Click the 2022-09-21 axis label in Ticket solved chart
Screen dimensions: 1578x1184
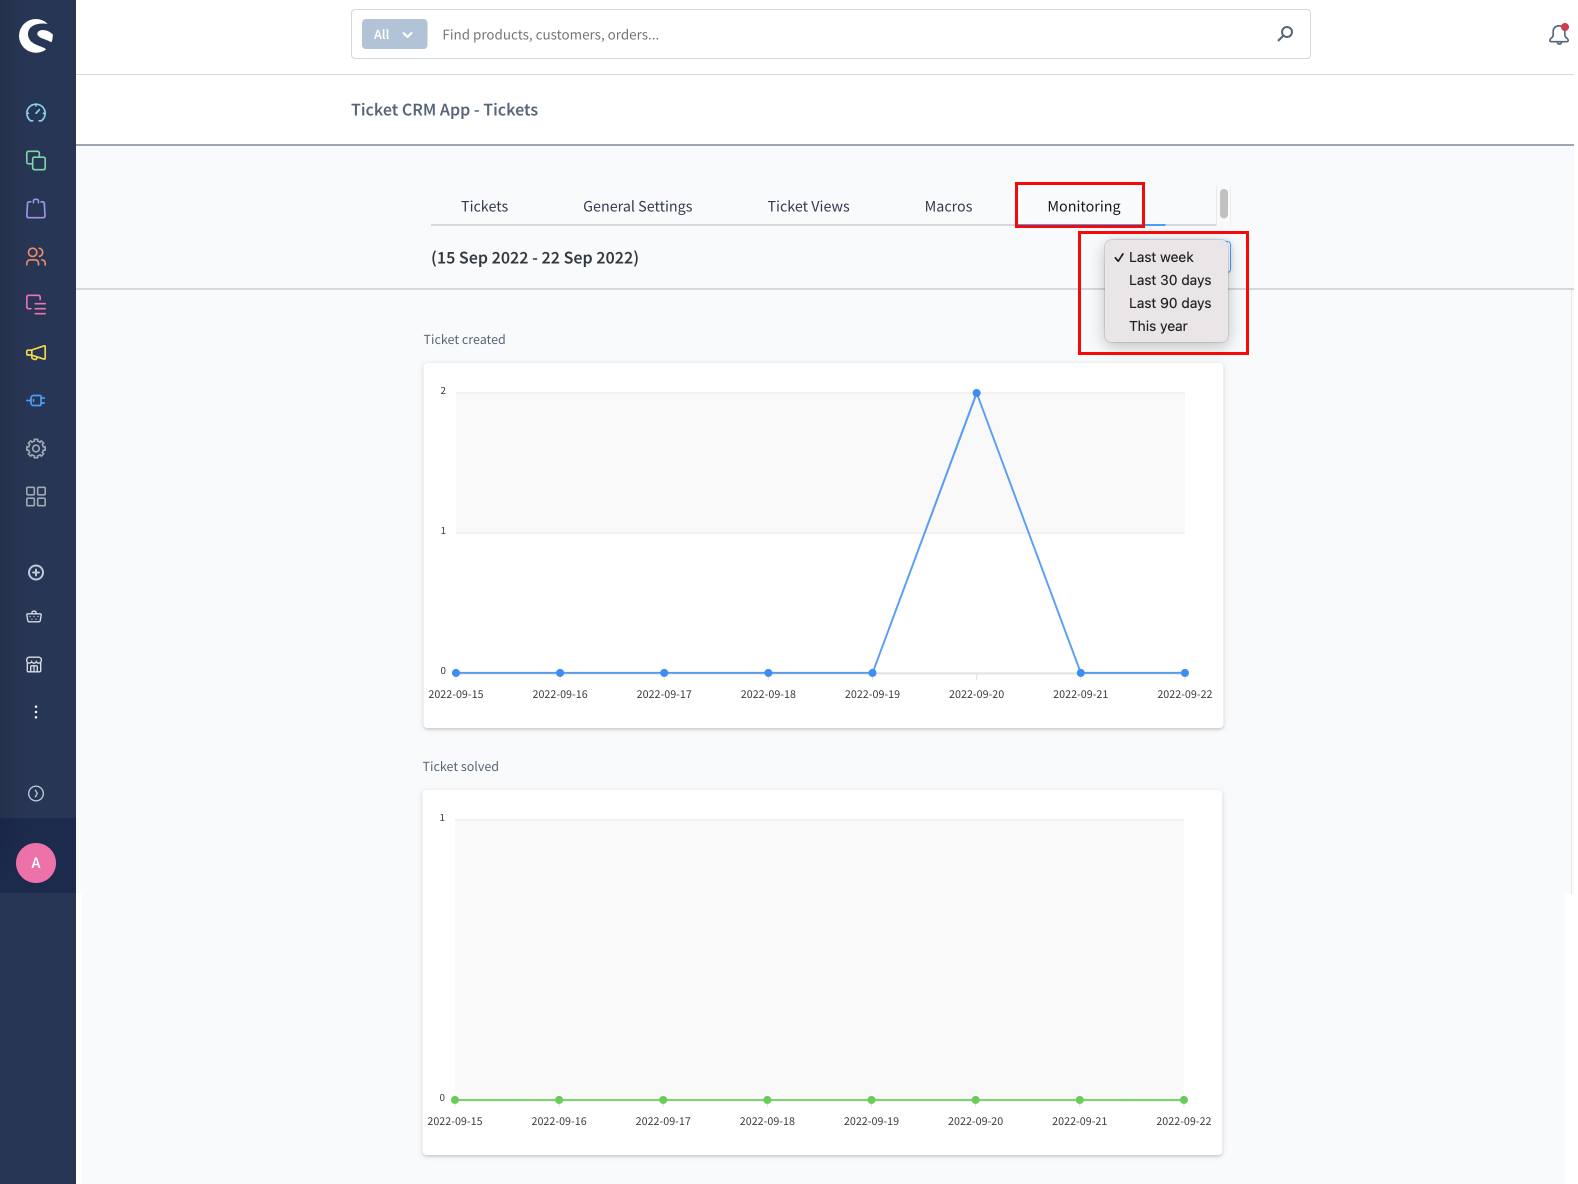point(1080,1121)
